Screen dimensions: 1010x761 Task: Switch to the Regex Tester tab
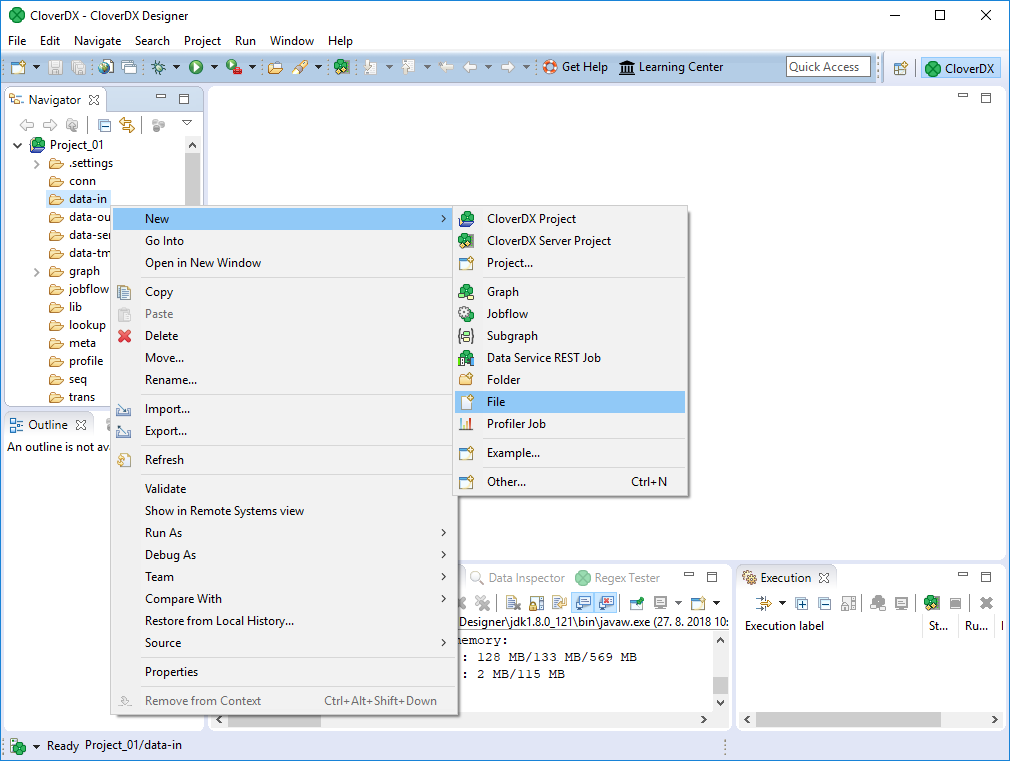pyautogui.click(x=626, y=578)
